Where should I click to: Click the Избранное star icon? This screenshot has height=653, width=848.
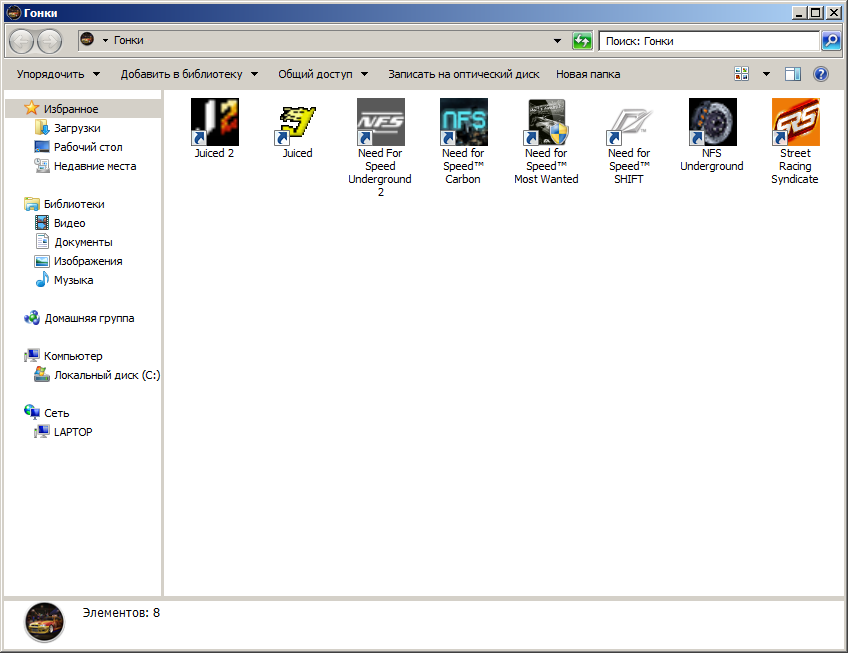(31, 108)
